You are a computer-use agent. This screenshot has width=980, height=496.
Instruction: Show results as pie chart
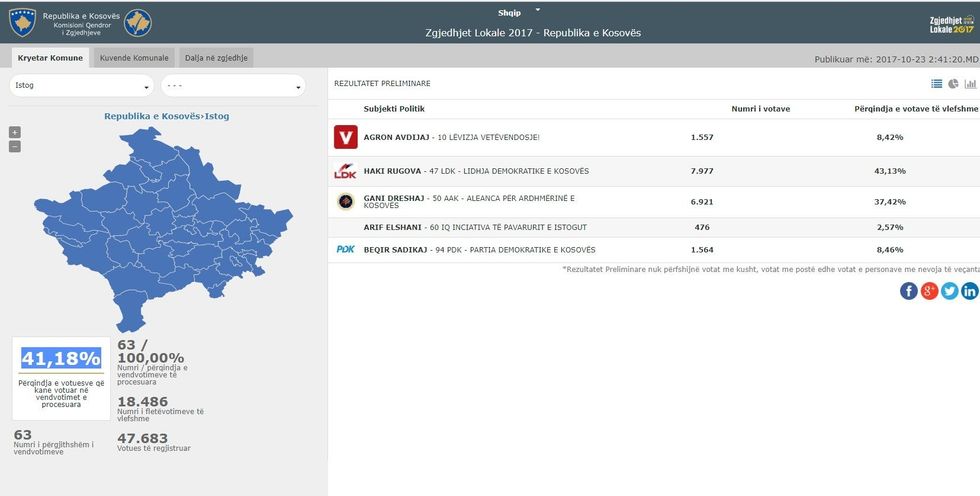coord(953,84)
